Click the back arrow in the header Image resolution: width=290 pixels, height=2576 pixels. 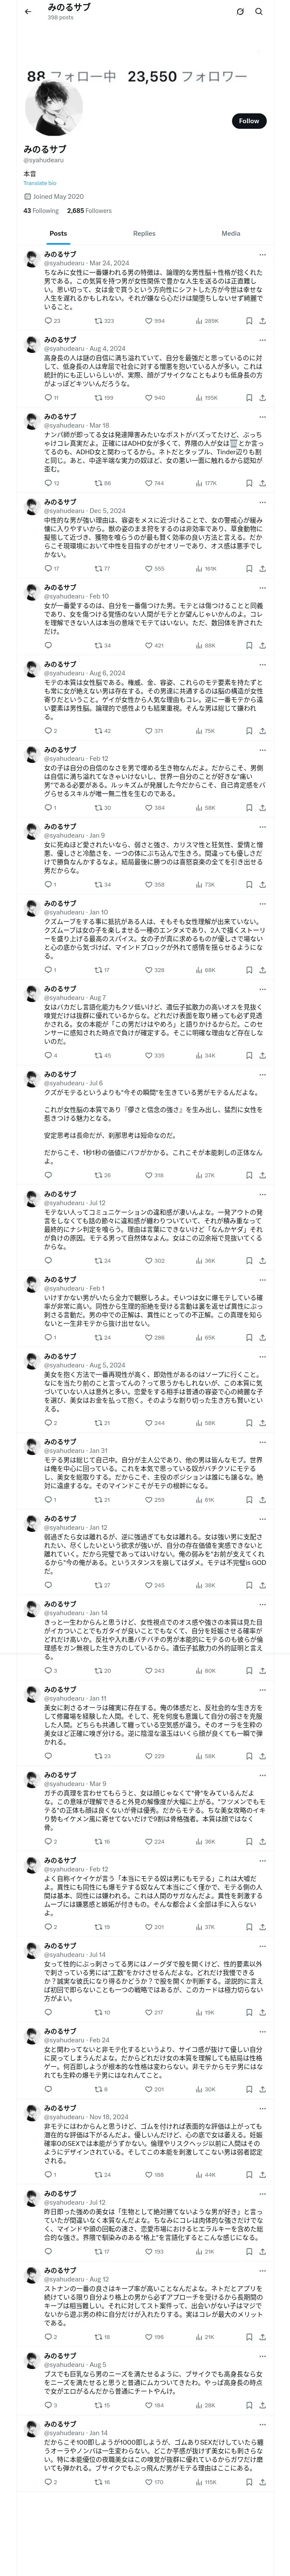[27, 11]
